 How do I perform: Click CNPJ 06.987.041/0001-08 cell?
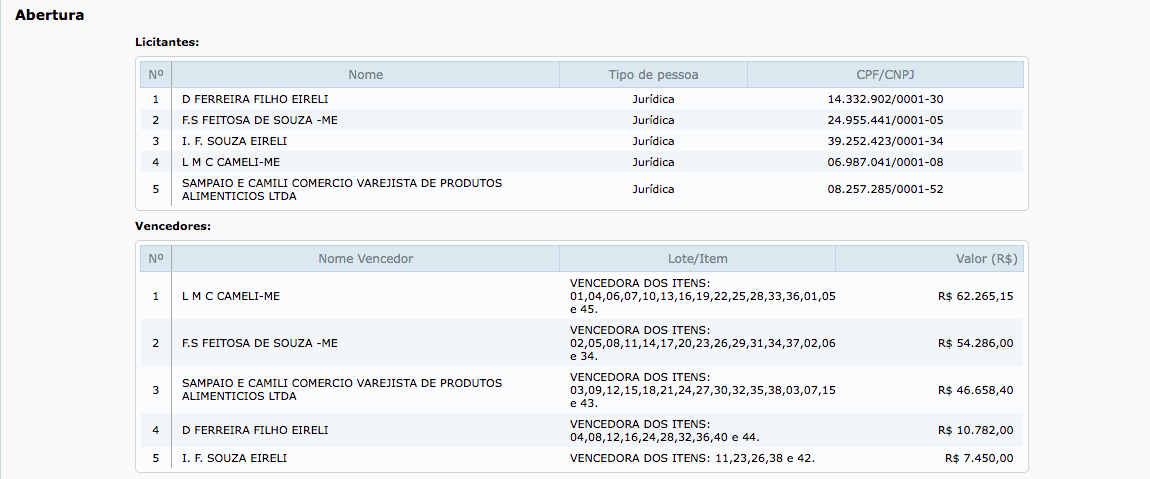[885, 162]
